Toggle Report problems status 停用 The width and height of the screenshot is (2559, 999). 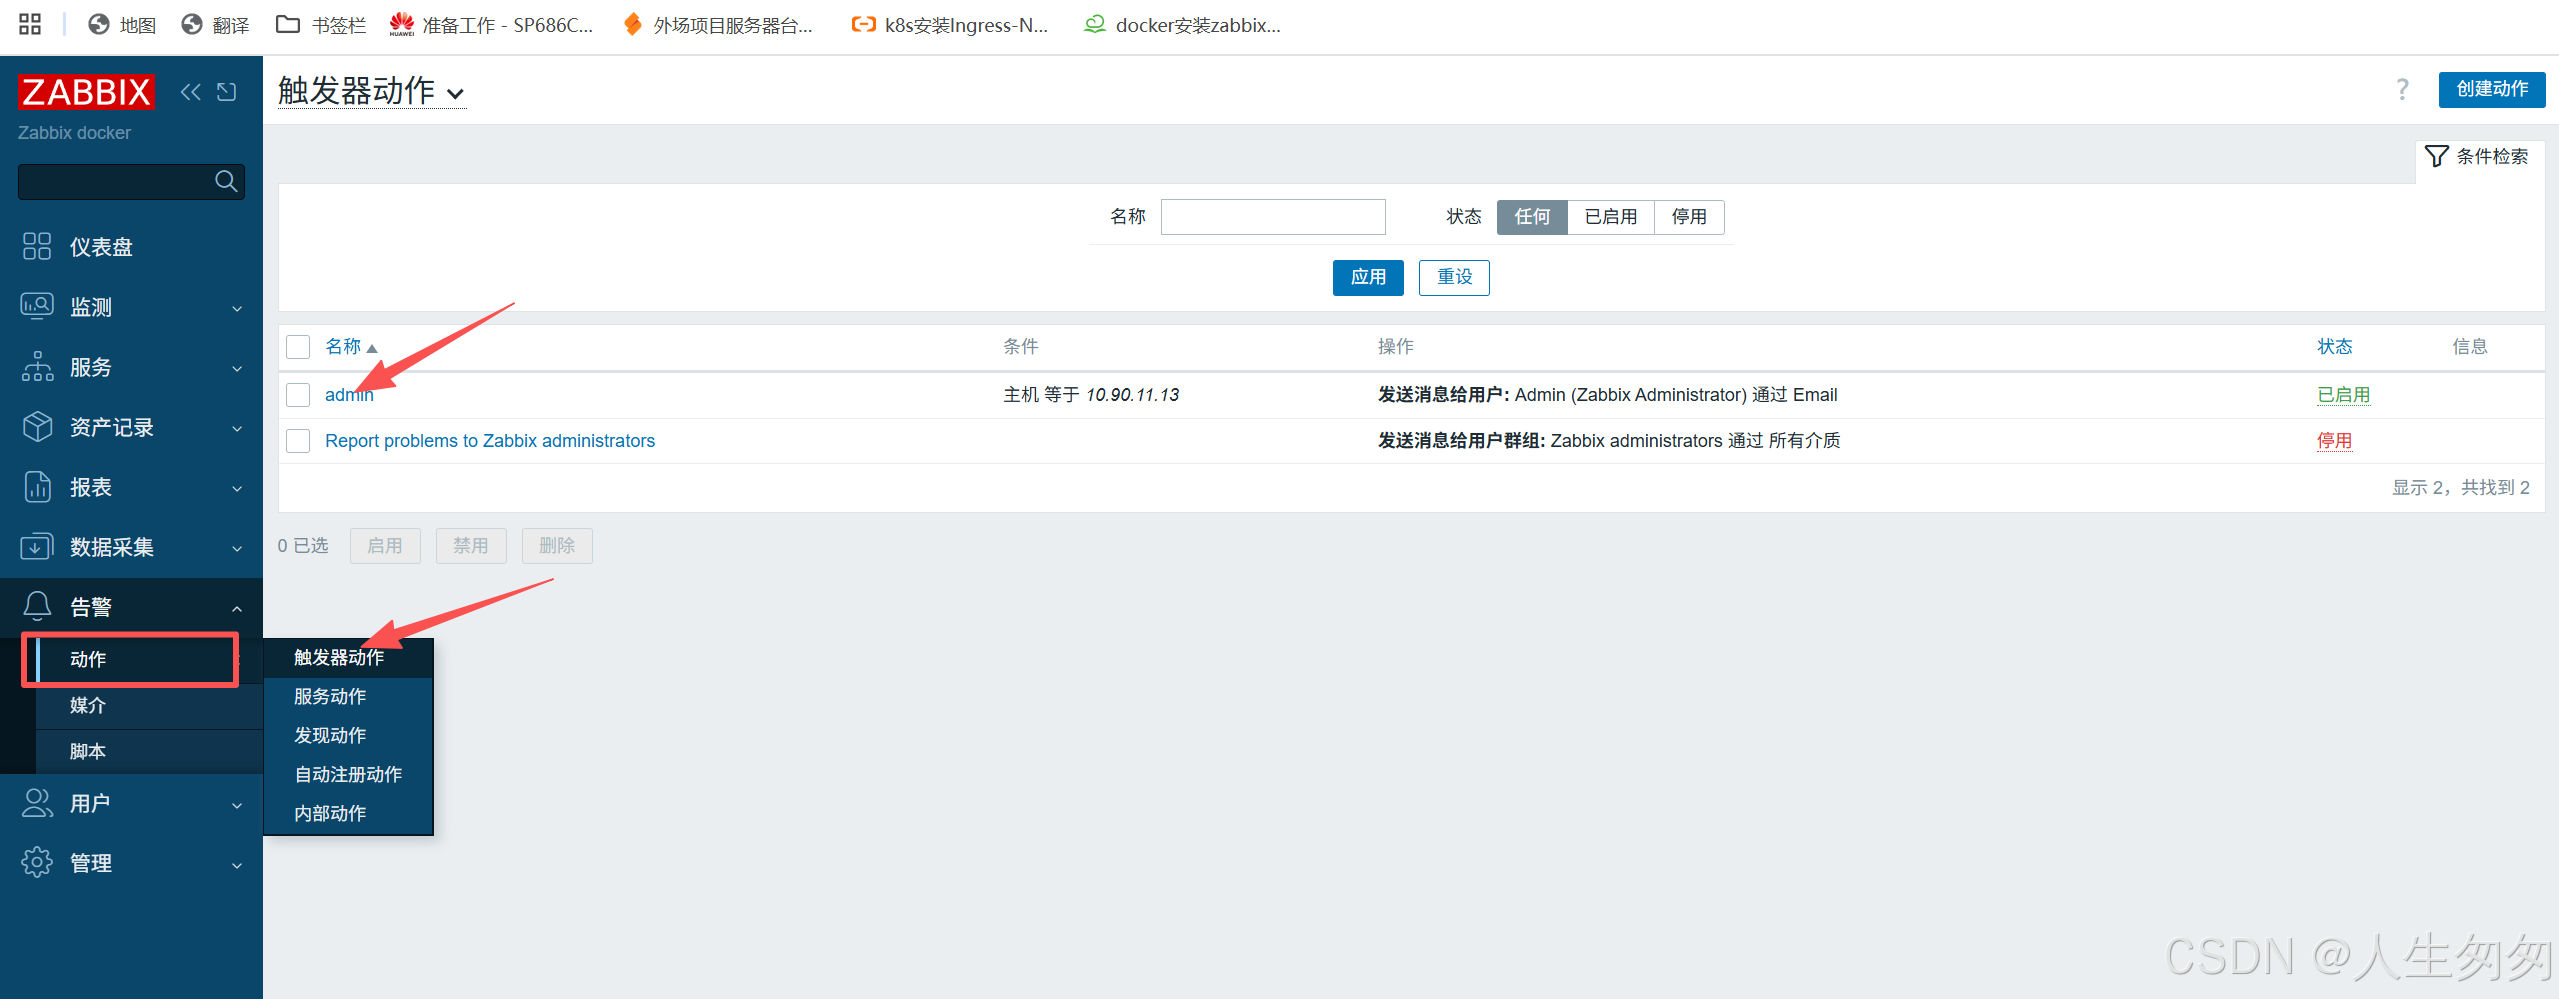click(2334, 441)
